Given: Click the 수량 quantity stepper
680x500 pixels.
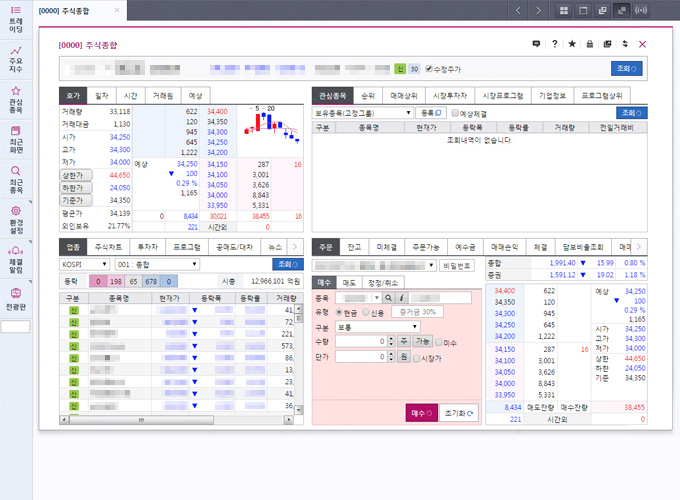Looking at the screenshot, I should (391, 342).
